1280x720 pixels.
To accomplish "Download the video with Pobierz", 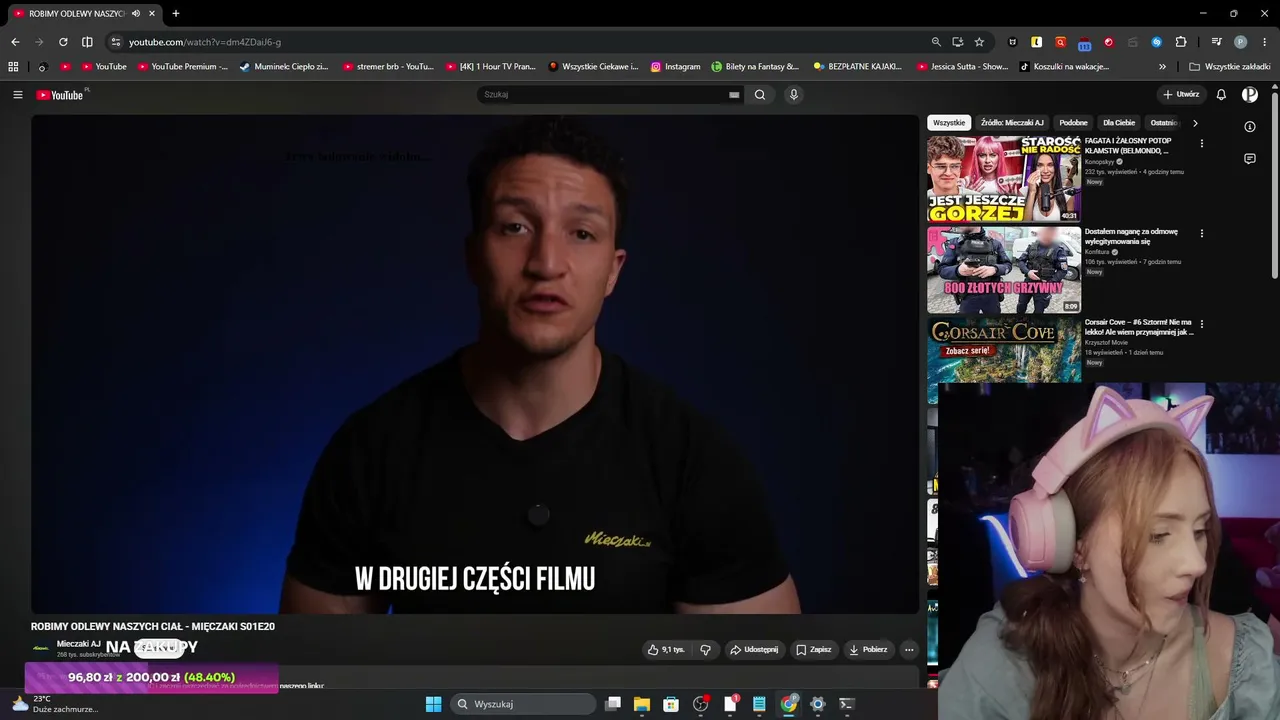I will pos(868,650).
